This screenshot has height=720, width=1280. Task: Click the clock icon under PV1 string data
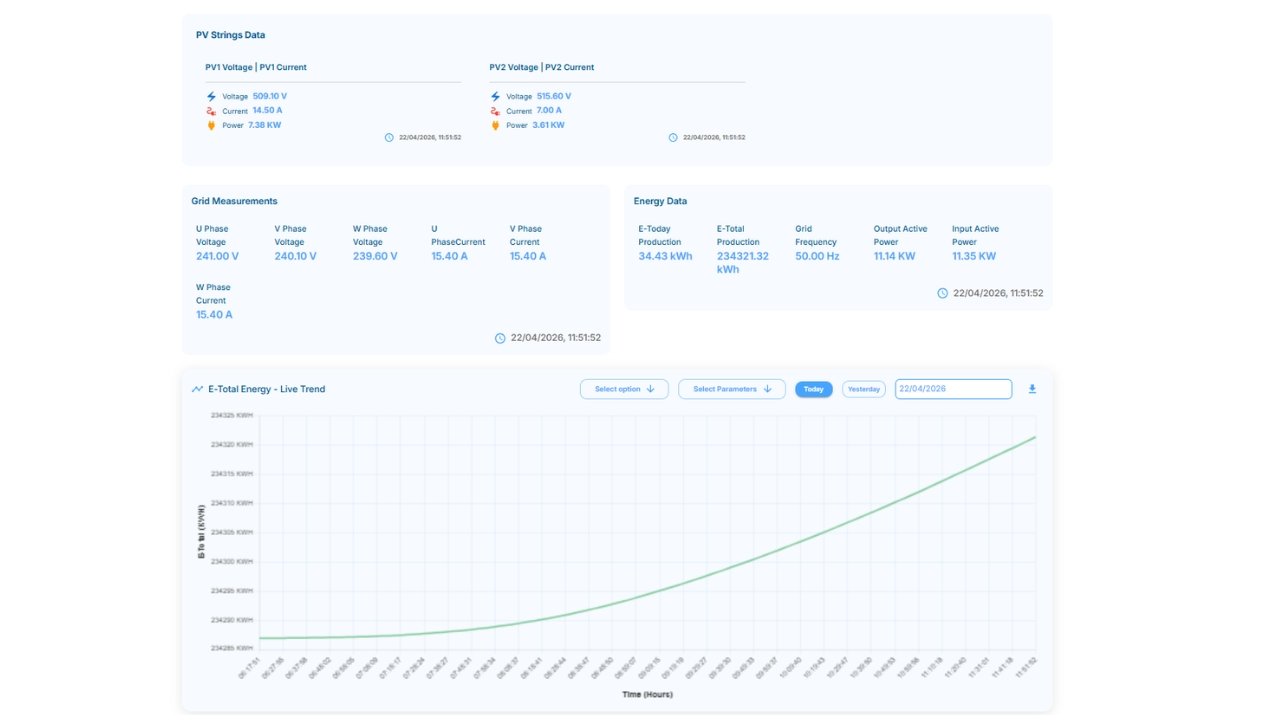(x=389, y=137)
